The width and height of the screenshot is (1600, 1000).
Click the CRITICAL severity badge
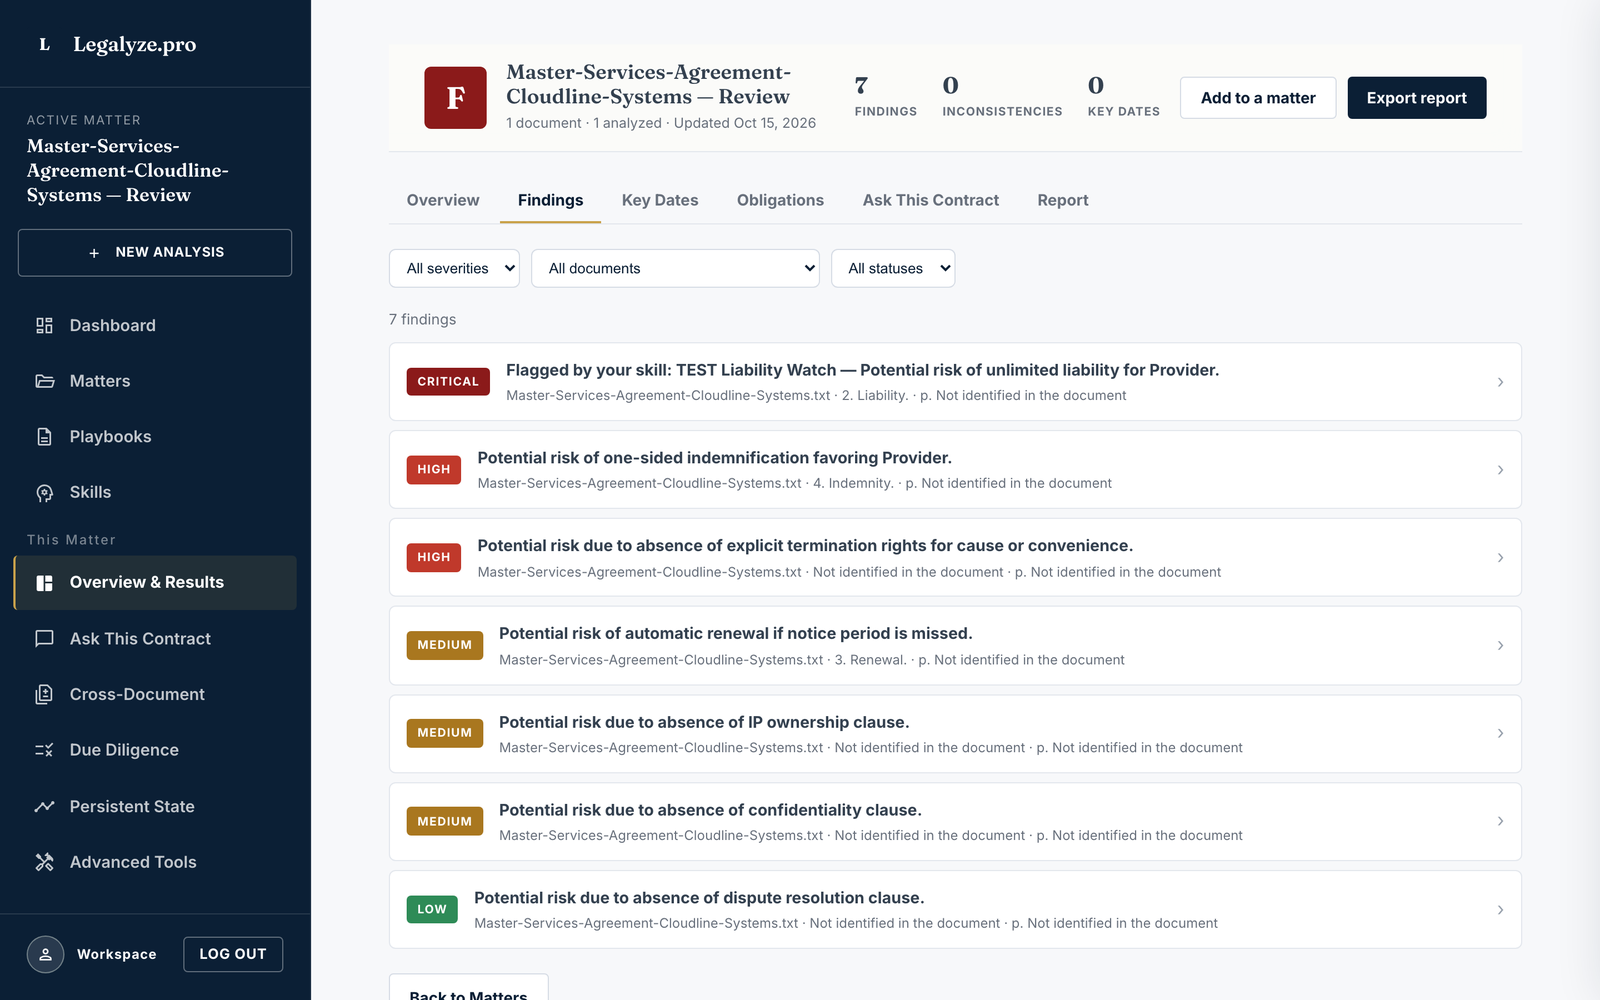448,382
